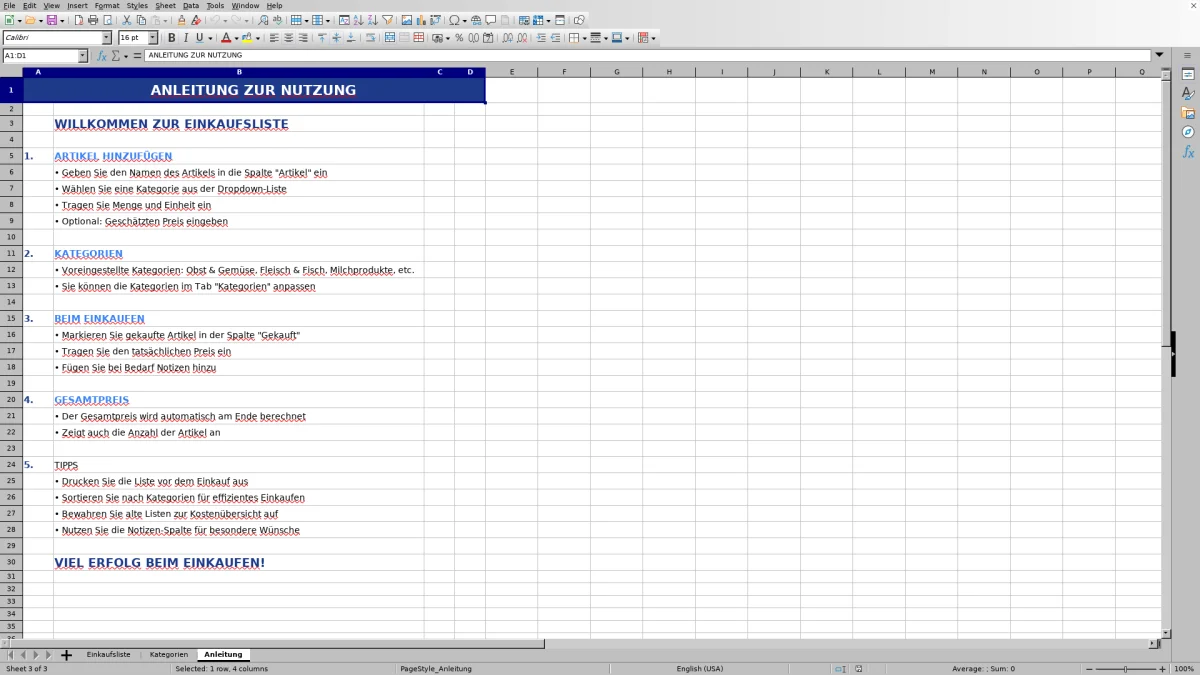Toggle bold formatting
The height and width of the screenshot is (675, 1200).
click(172, 37)
